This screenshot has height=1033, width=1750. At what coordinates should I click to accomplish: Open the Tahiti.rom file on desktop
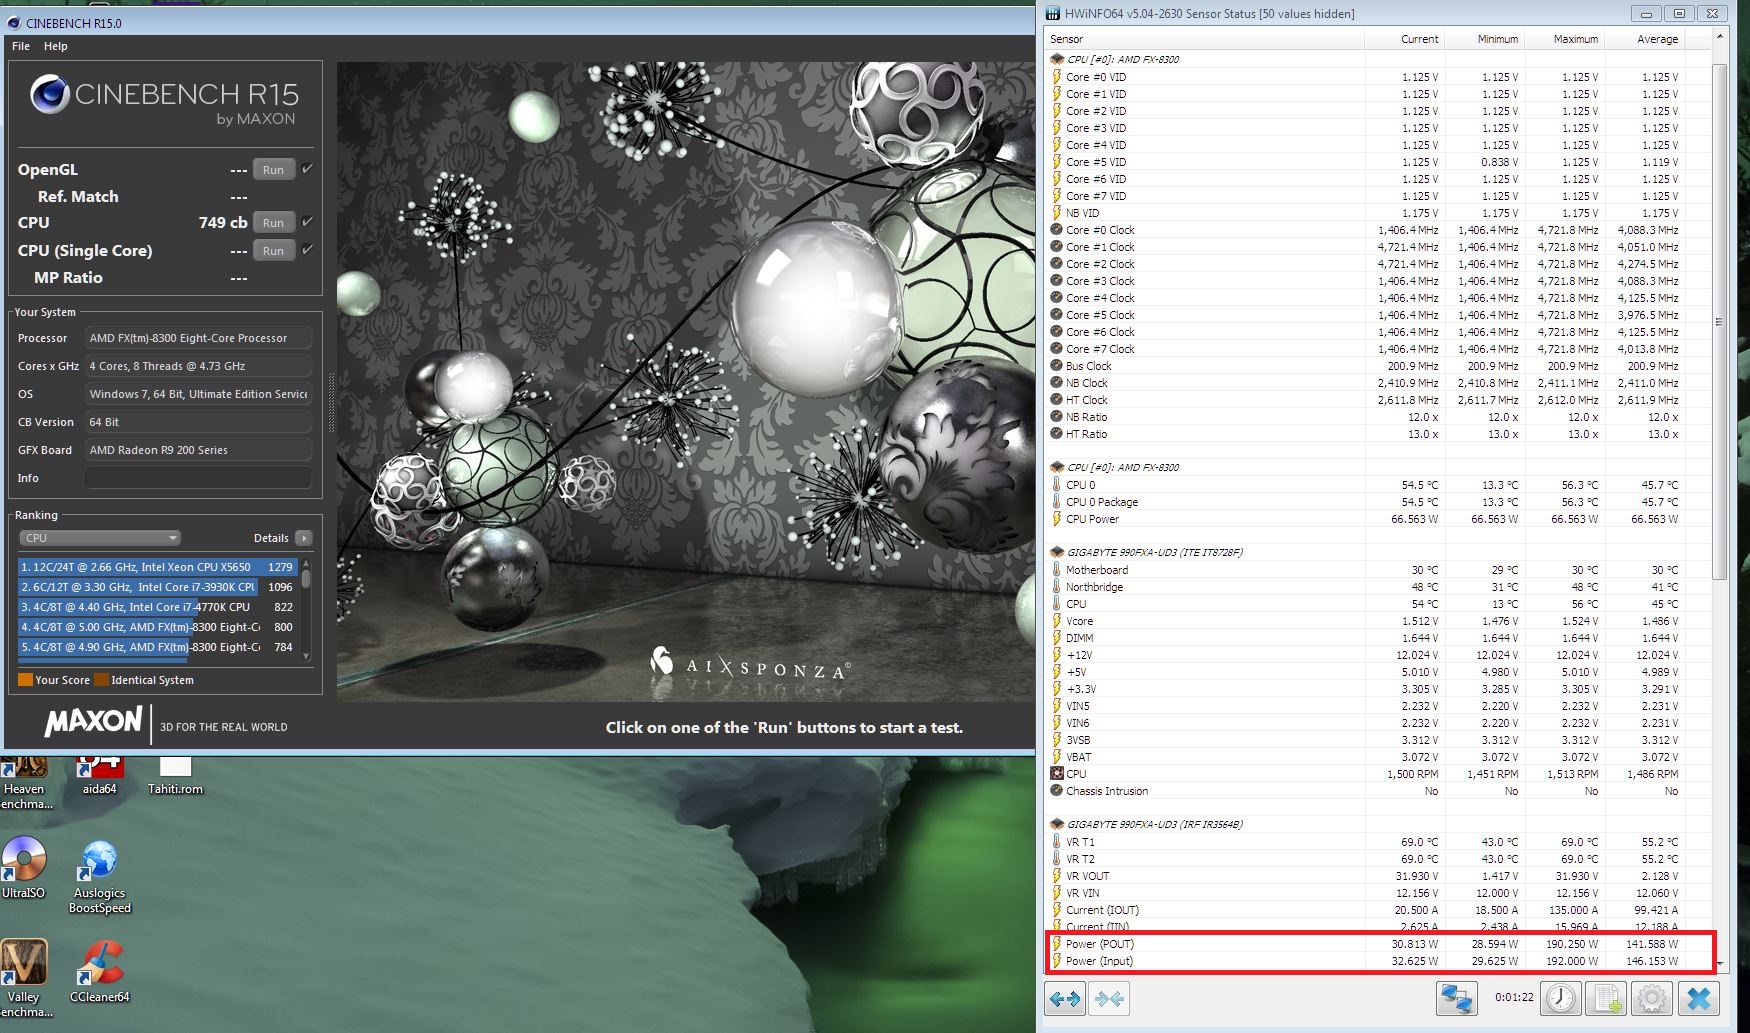click(x=175, y=776)
